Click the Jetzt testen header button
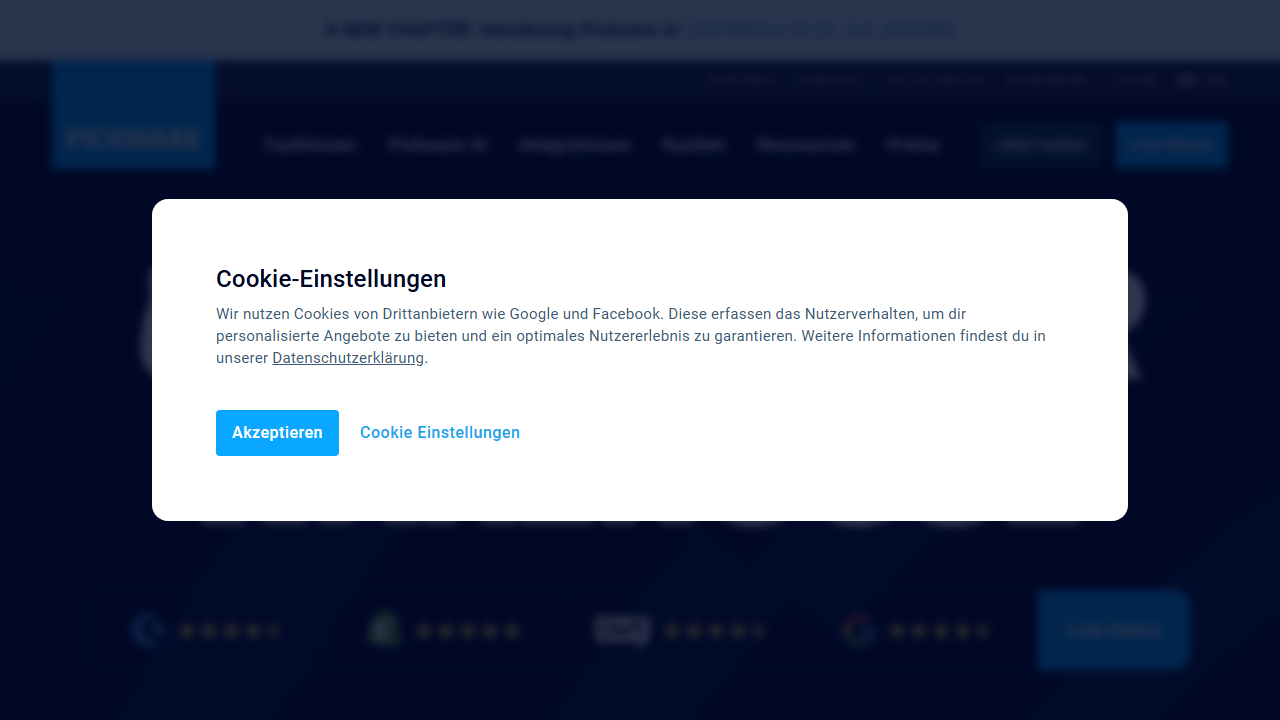 click(x=1041, y=145)
